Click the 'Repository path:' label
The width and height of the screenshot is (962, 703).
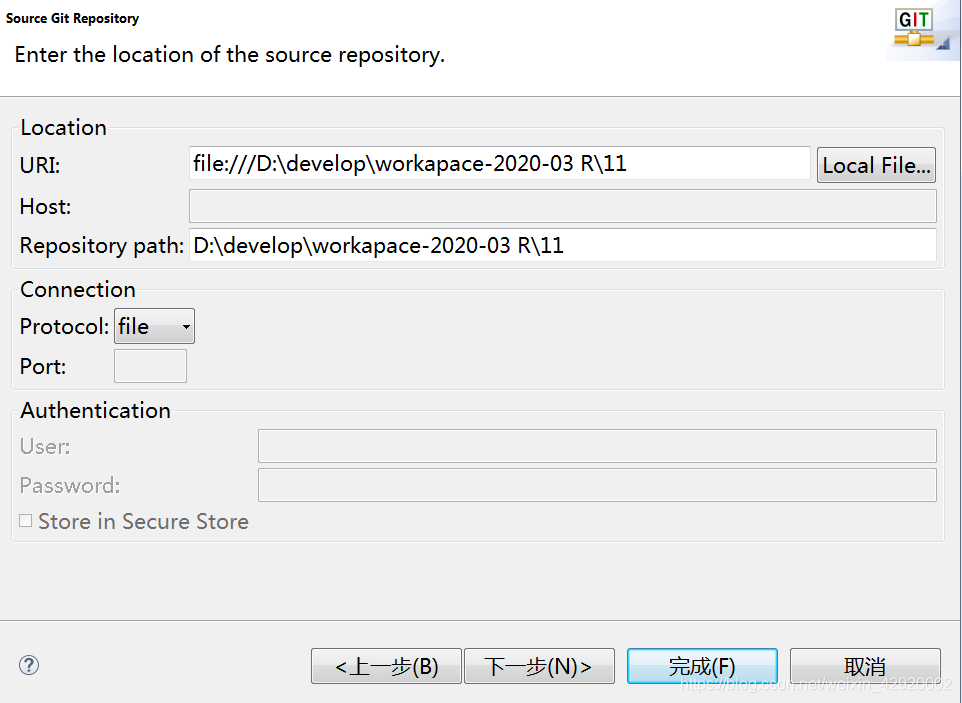(102, 246)
